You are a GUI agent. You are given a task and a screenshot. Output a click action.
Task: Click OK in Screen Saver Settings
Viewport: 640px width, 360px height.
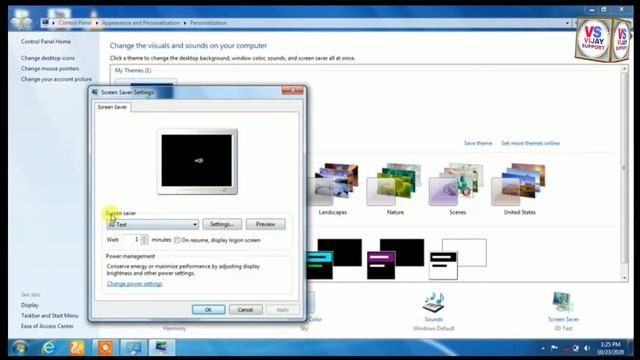tap(208, 309)
